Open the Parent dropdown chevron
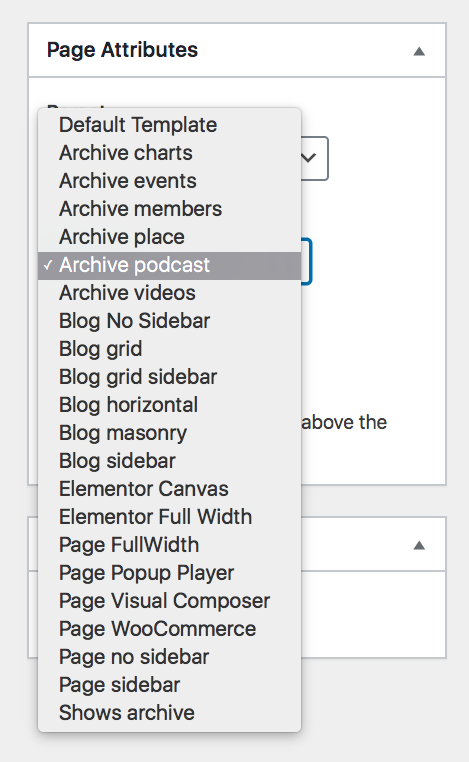The width and height of the screenshot is (469, 762). click(309, 157)
